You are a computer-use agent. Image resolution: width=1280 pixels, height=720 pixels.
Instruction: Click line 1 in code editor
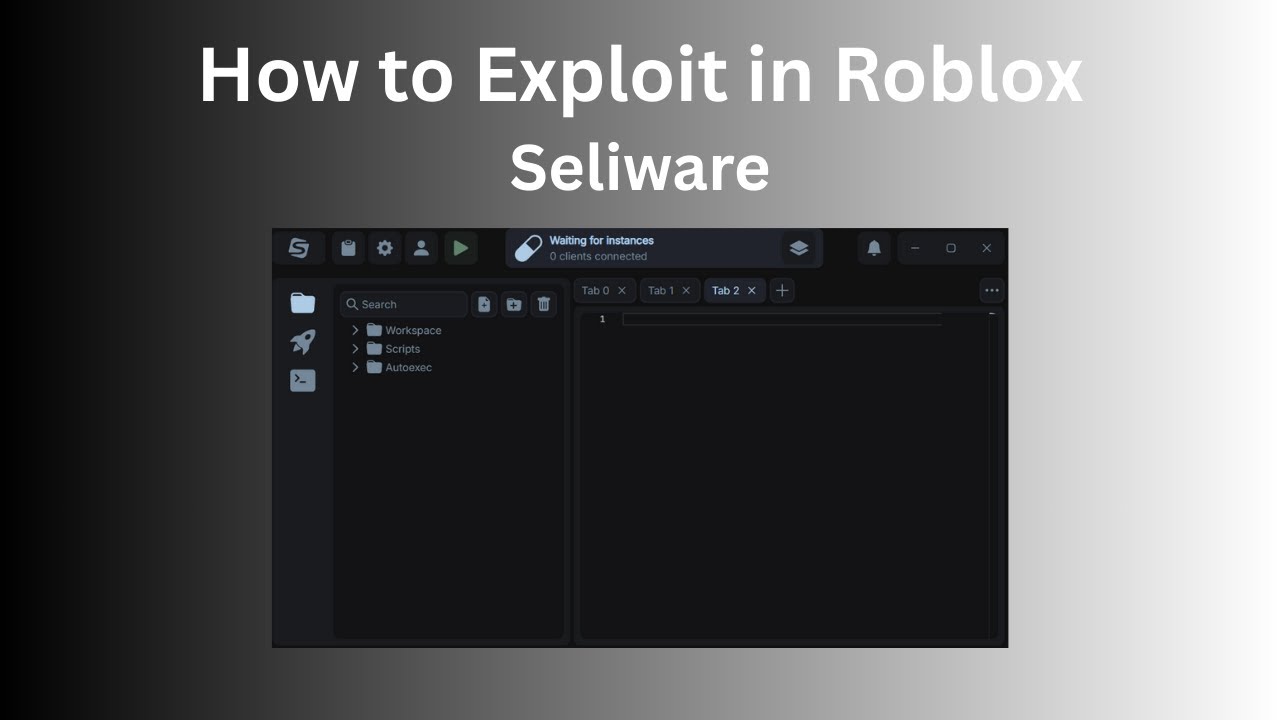tap(782, 319)
